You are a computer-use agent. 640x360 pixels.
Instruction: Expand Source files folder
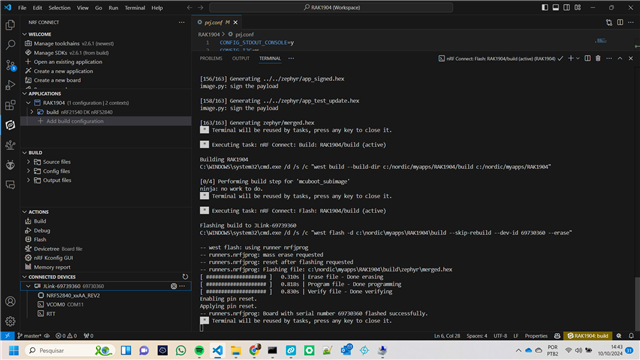coord(29,162)
